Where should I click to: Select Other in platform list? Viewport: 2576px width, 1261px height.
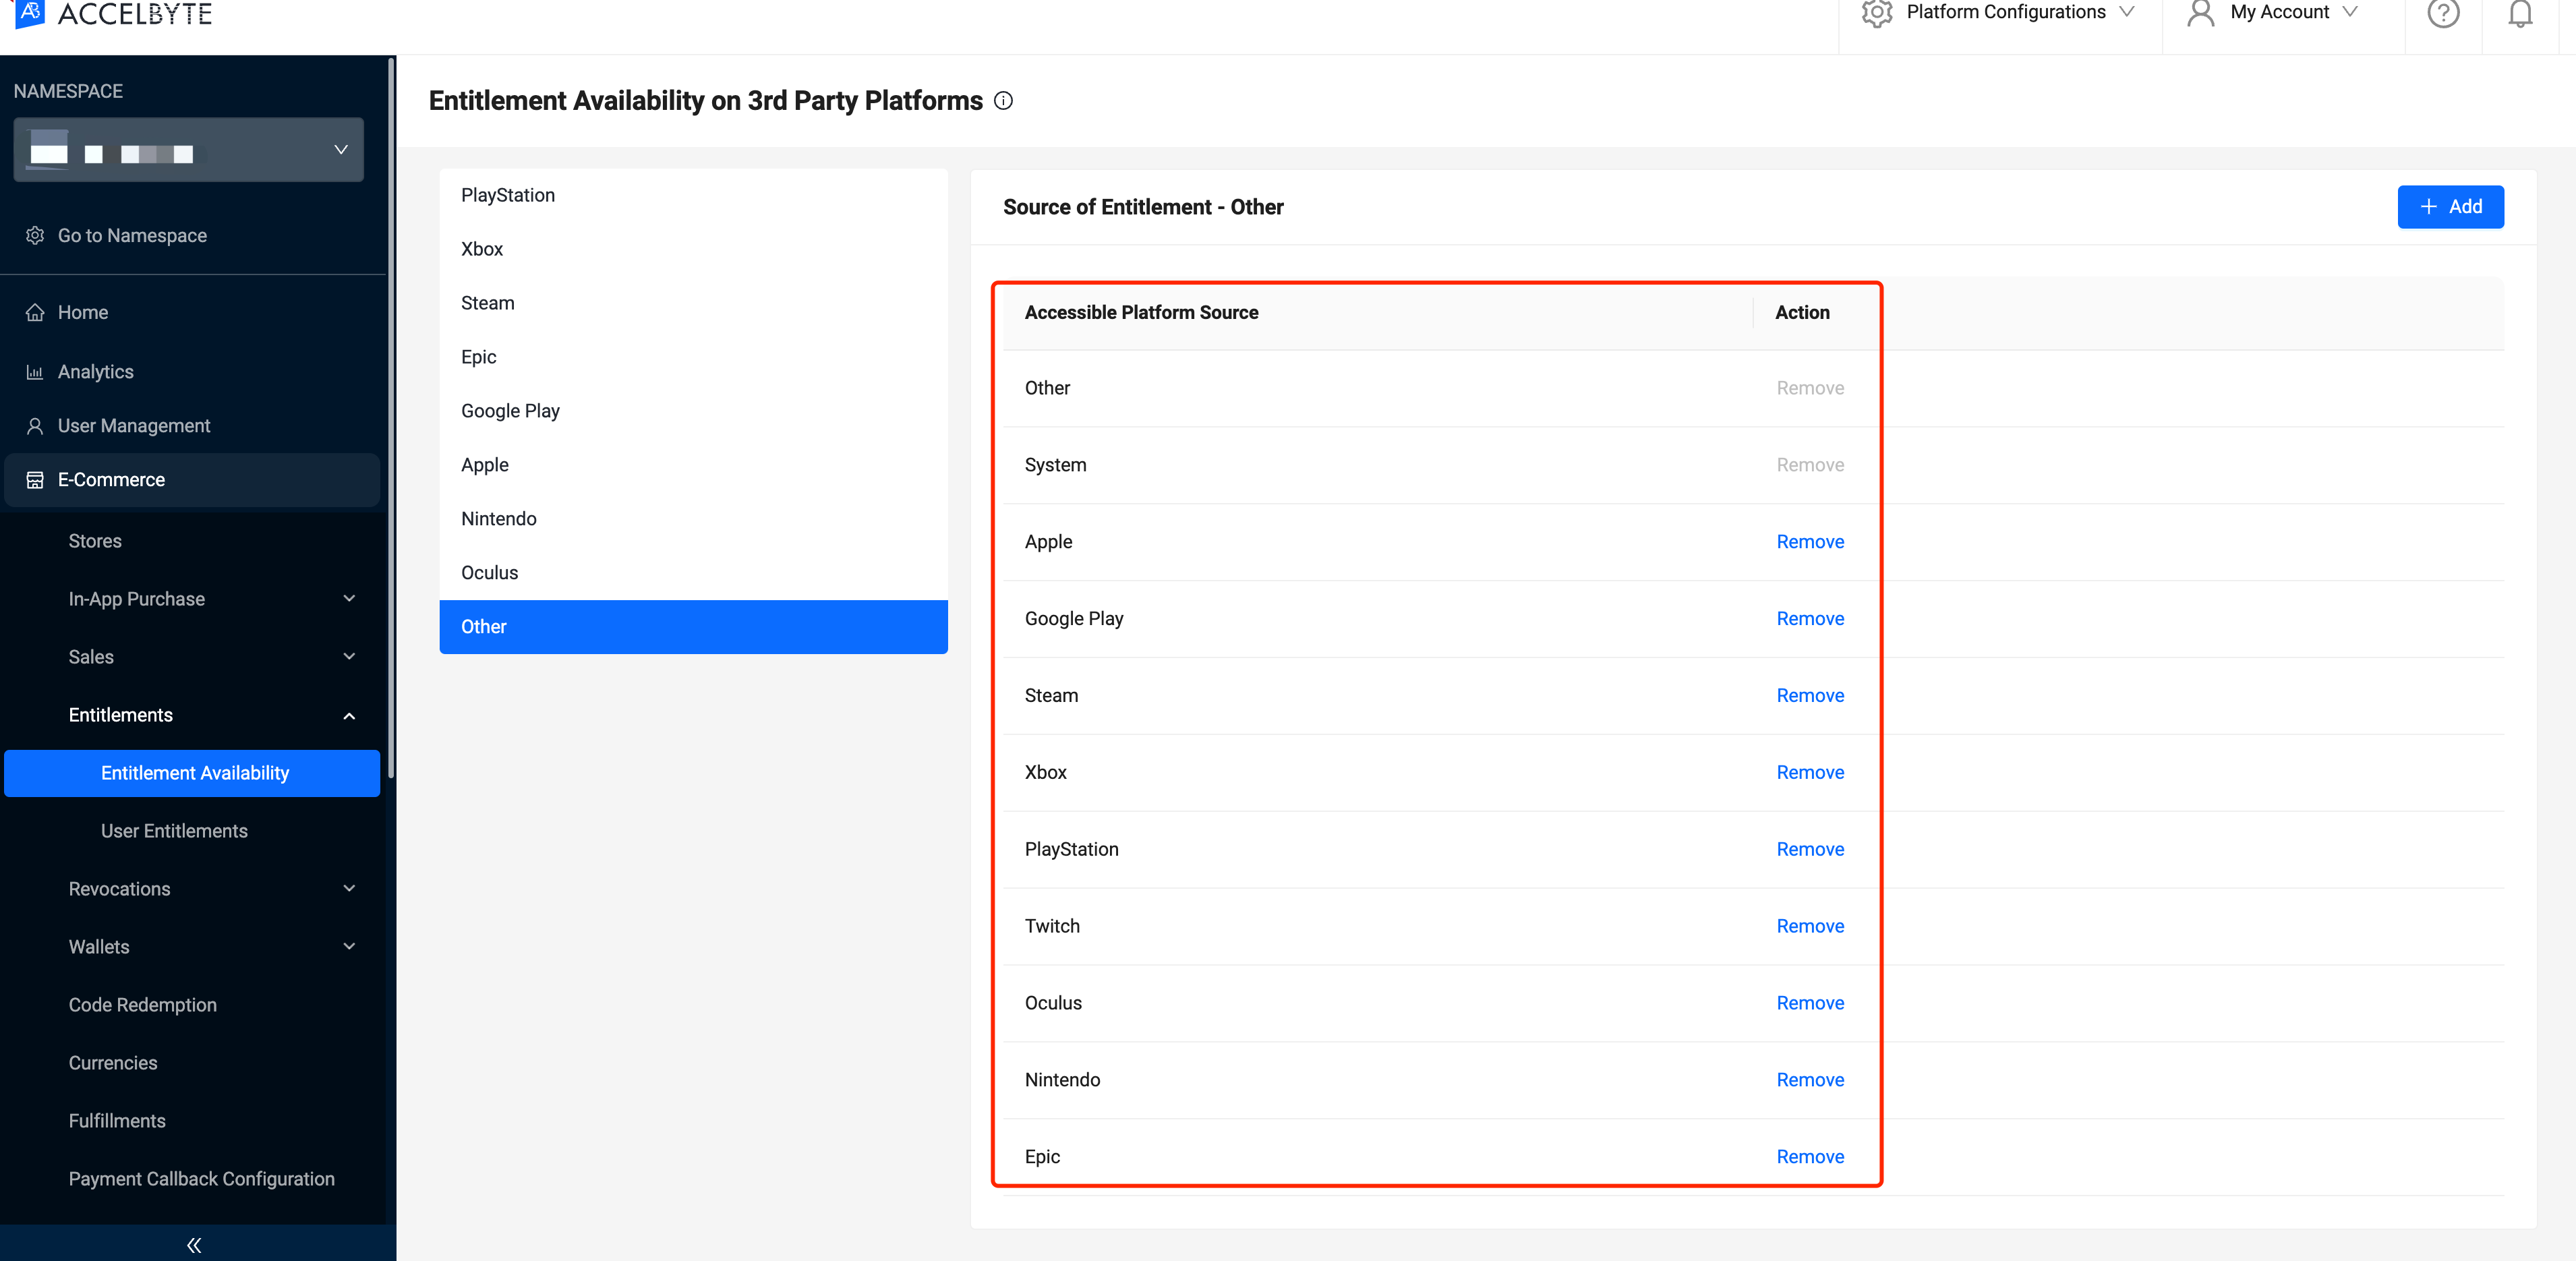click(693, 627)
